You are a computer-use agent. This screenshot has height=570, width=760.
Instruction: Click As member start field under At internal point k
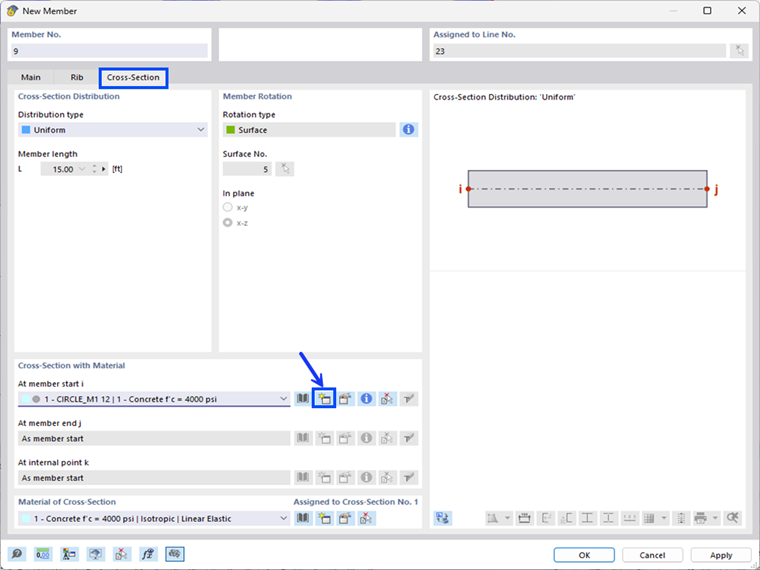pyautogui.click(x=154, y=477)
